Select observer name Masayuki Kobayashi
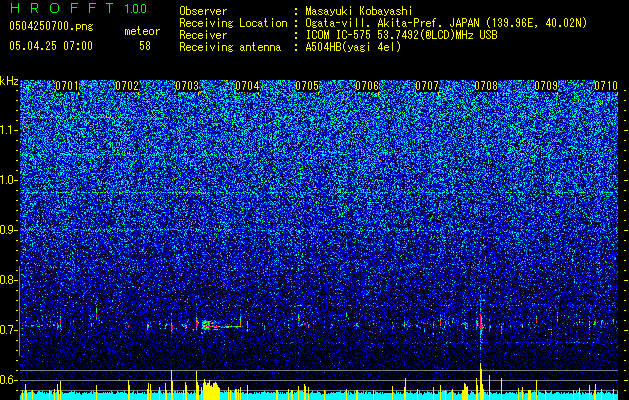 (359, 11)
